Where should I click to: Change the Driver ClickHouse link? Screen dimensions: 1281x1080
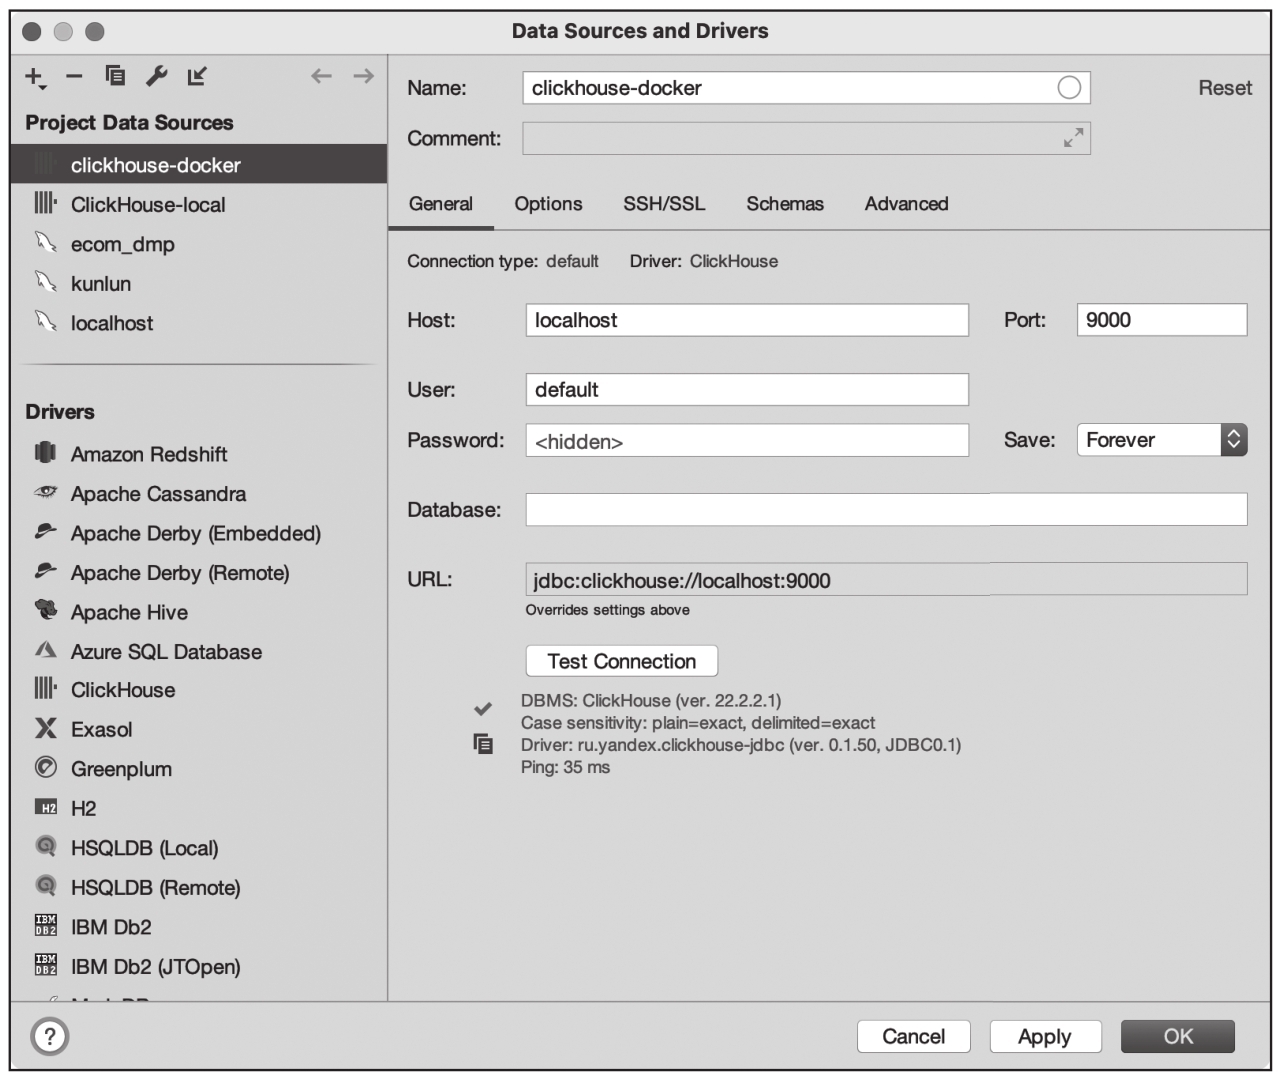tap(733, 261)
